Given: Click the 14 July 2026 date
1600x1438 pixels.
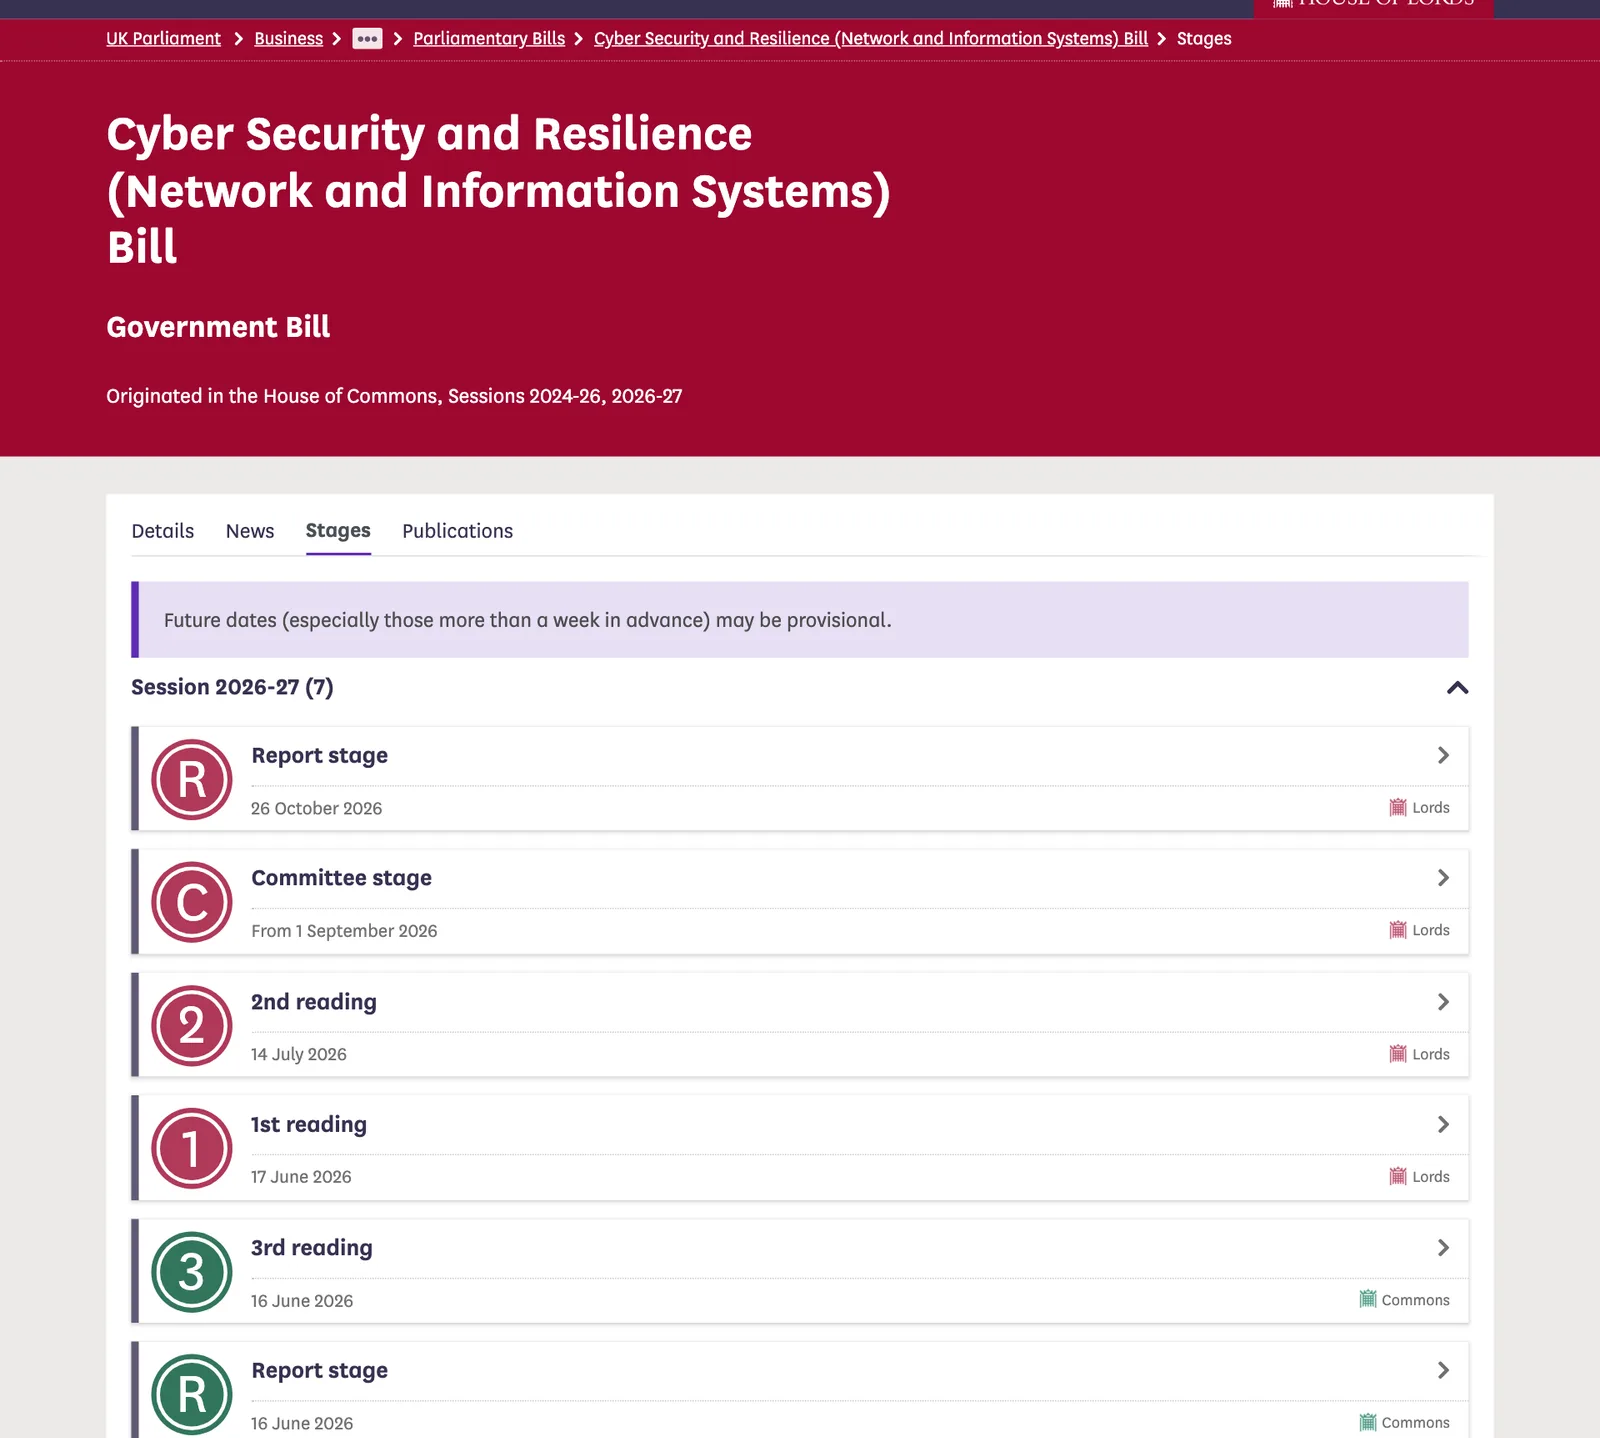Looking at the screenshot, I should 299,1054.
